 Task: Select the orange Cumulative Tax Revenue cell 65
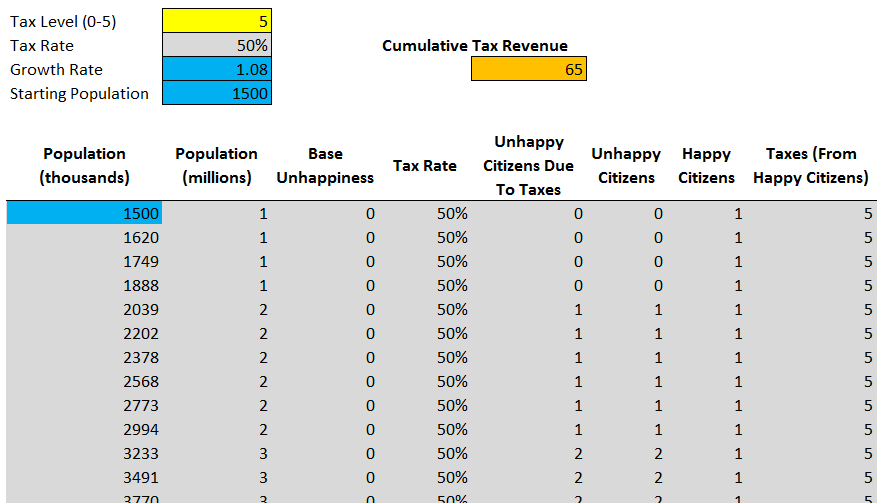(529, 69)
